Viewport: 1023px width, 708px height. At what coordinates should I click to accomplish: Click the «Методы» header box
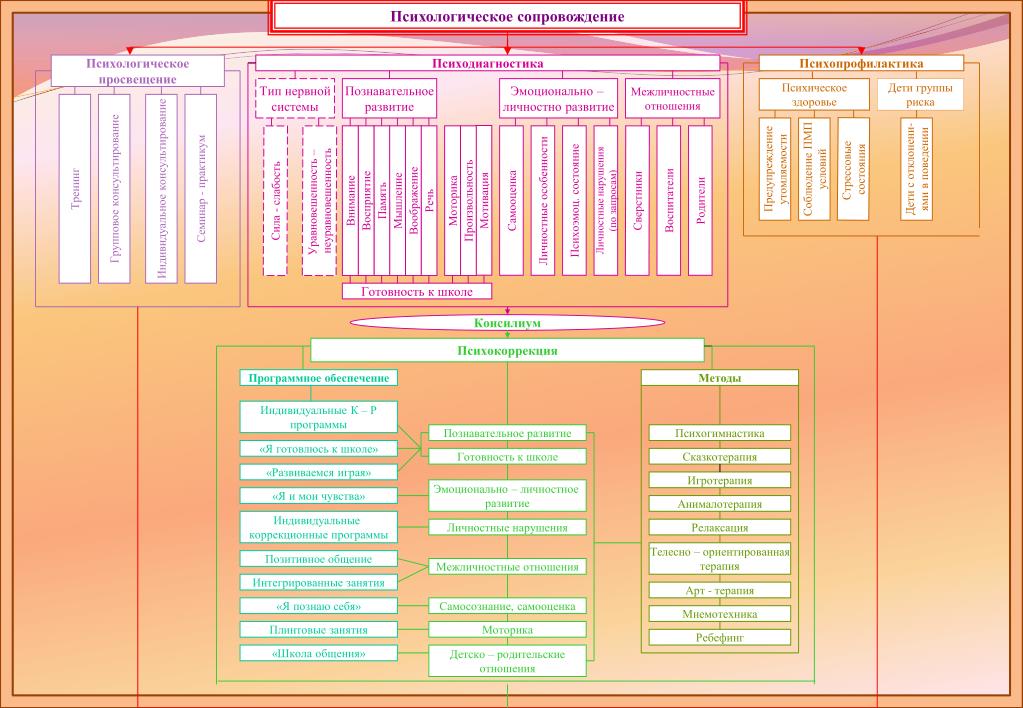pyautogui.click(x=720, y=378)
